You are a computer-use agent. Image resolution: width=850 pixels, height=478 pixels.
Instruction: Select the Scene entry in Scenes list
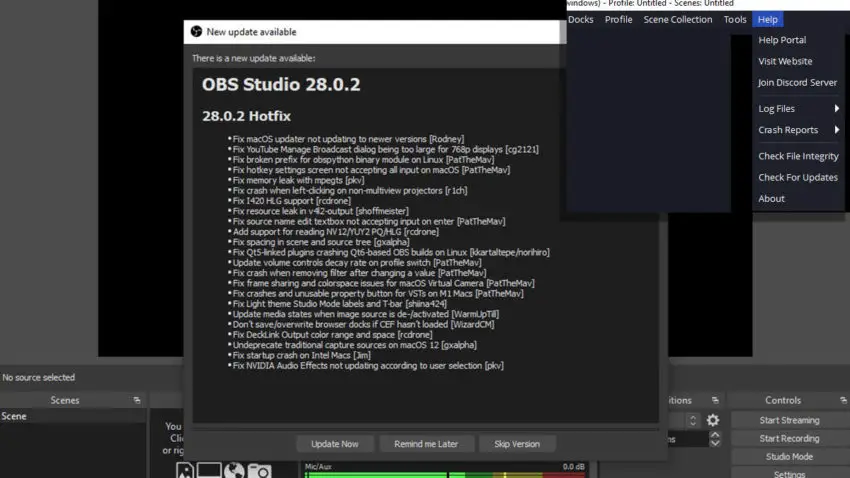73,416
